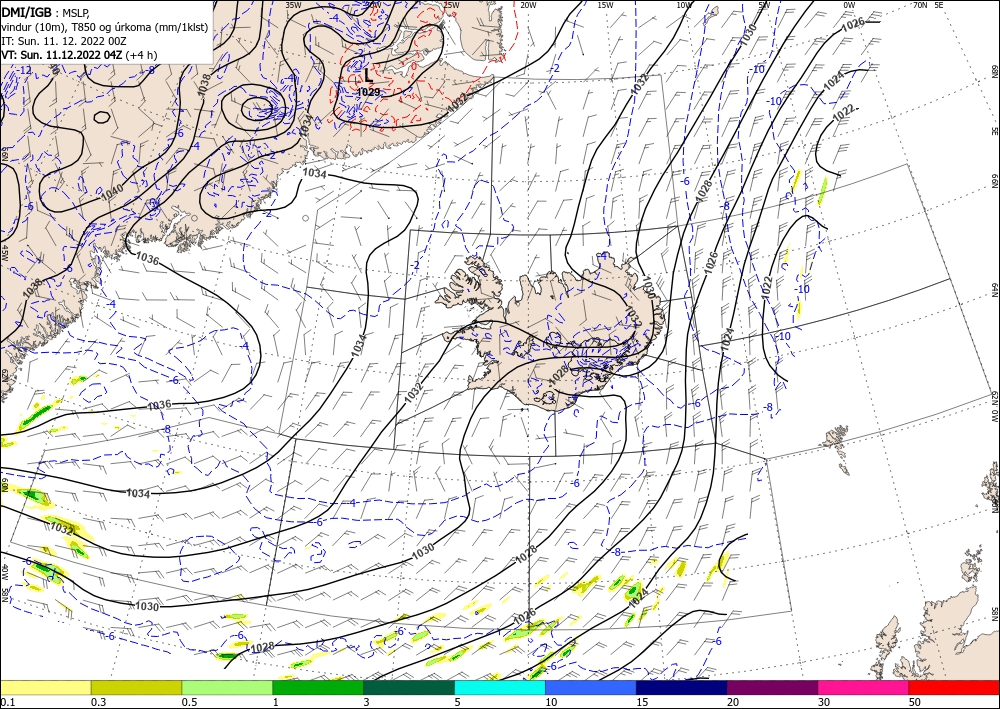Click the 'DMI/IGB' title text
The width and height of the screenshot is (1000, 709).
pyautogui.click(x=26, y=11)
